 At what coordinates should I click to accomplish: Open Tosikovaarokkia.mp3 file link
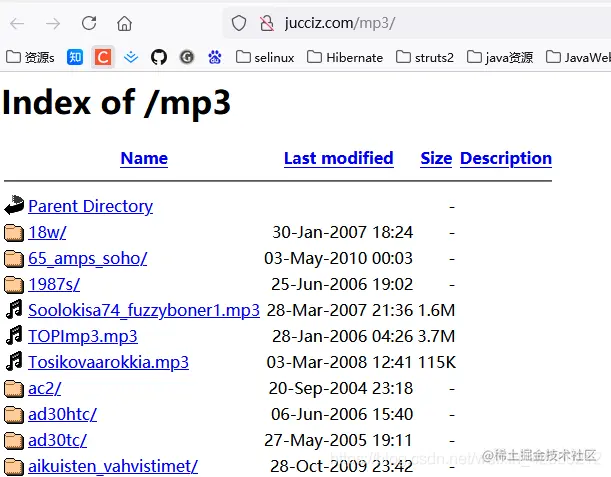click(108, 362)
